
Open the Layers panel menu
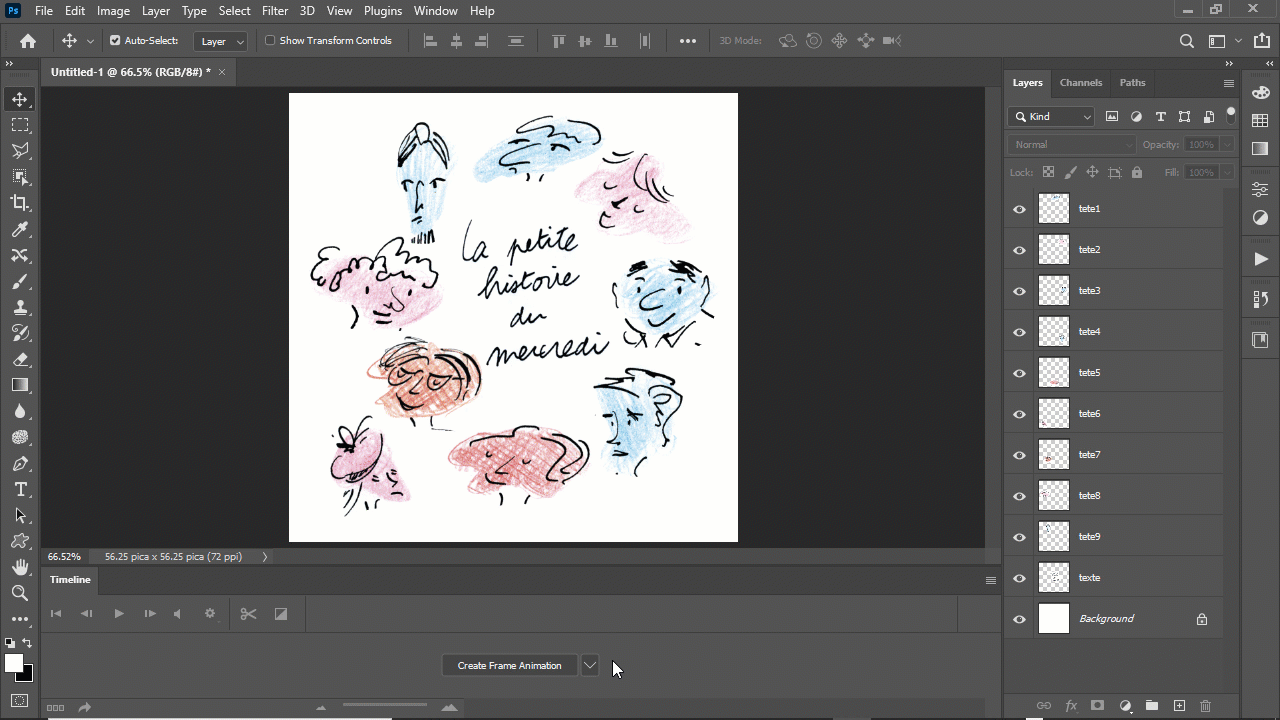click(1229, 83)
